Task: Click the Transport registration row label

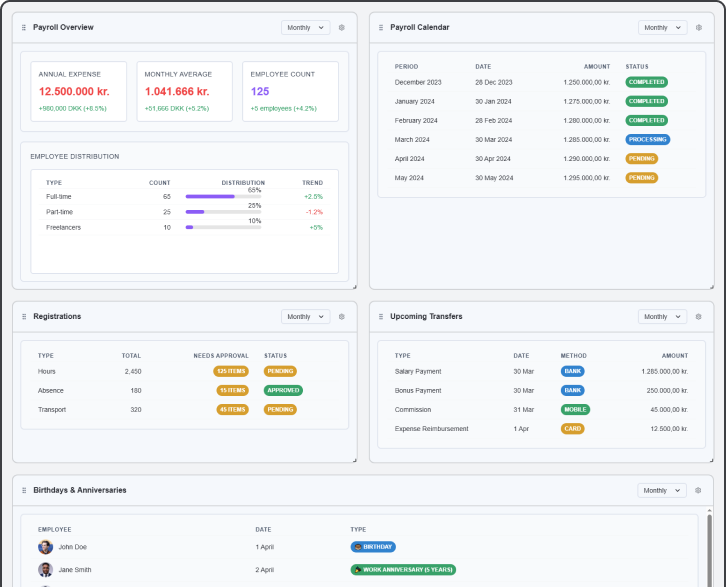Action: (x=52, y=410)
